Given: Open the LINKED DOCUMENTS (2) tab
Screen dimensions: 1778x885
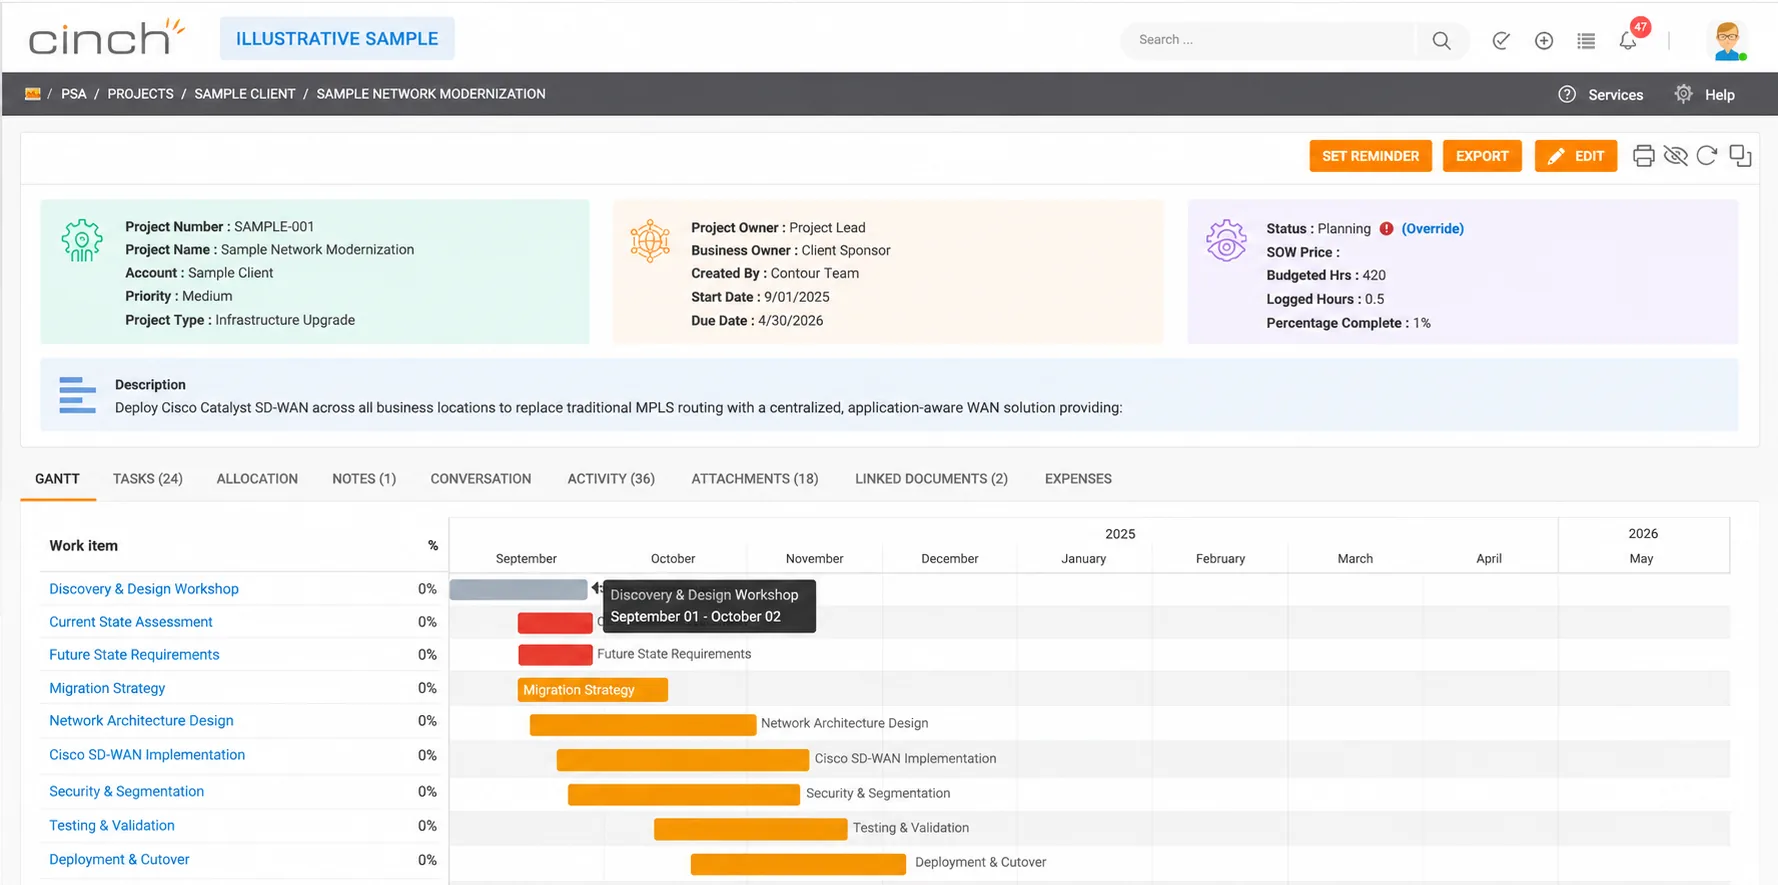Looking at the screenshot, I should tap(931, 478).
